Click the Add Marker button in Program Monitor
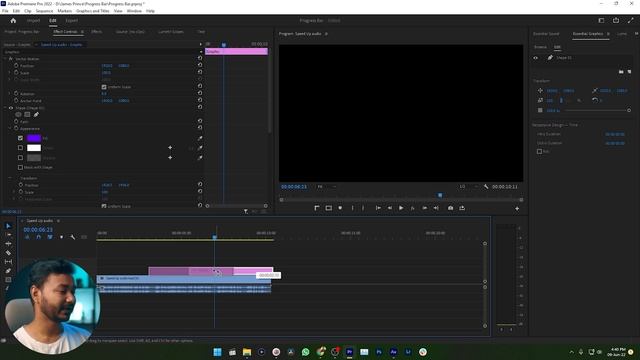The height and width of the screenshot is (360, 640). pos(340,208)
